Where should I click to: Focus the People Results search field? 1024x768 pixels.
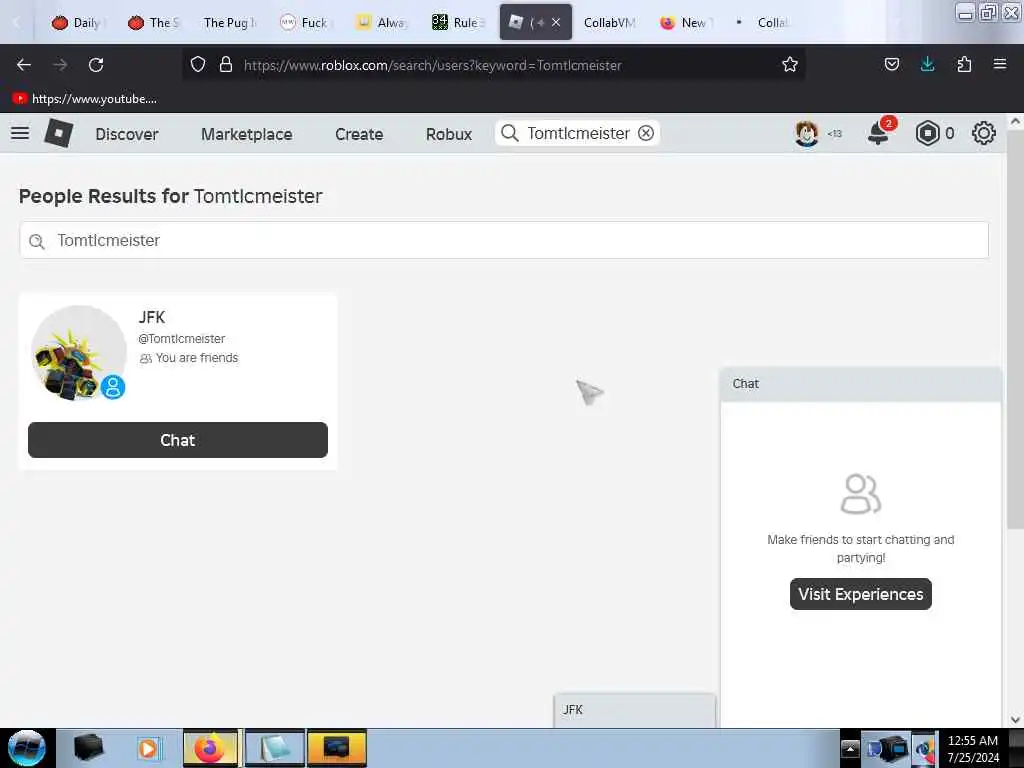tap(504, 240)
